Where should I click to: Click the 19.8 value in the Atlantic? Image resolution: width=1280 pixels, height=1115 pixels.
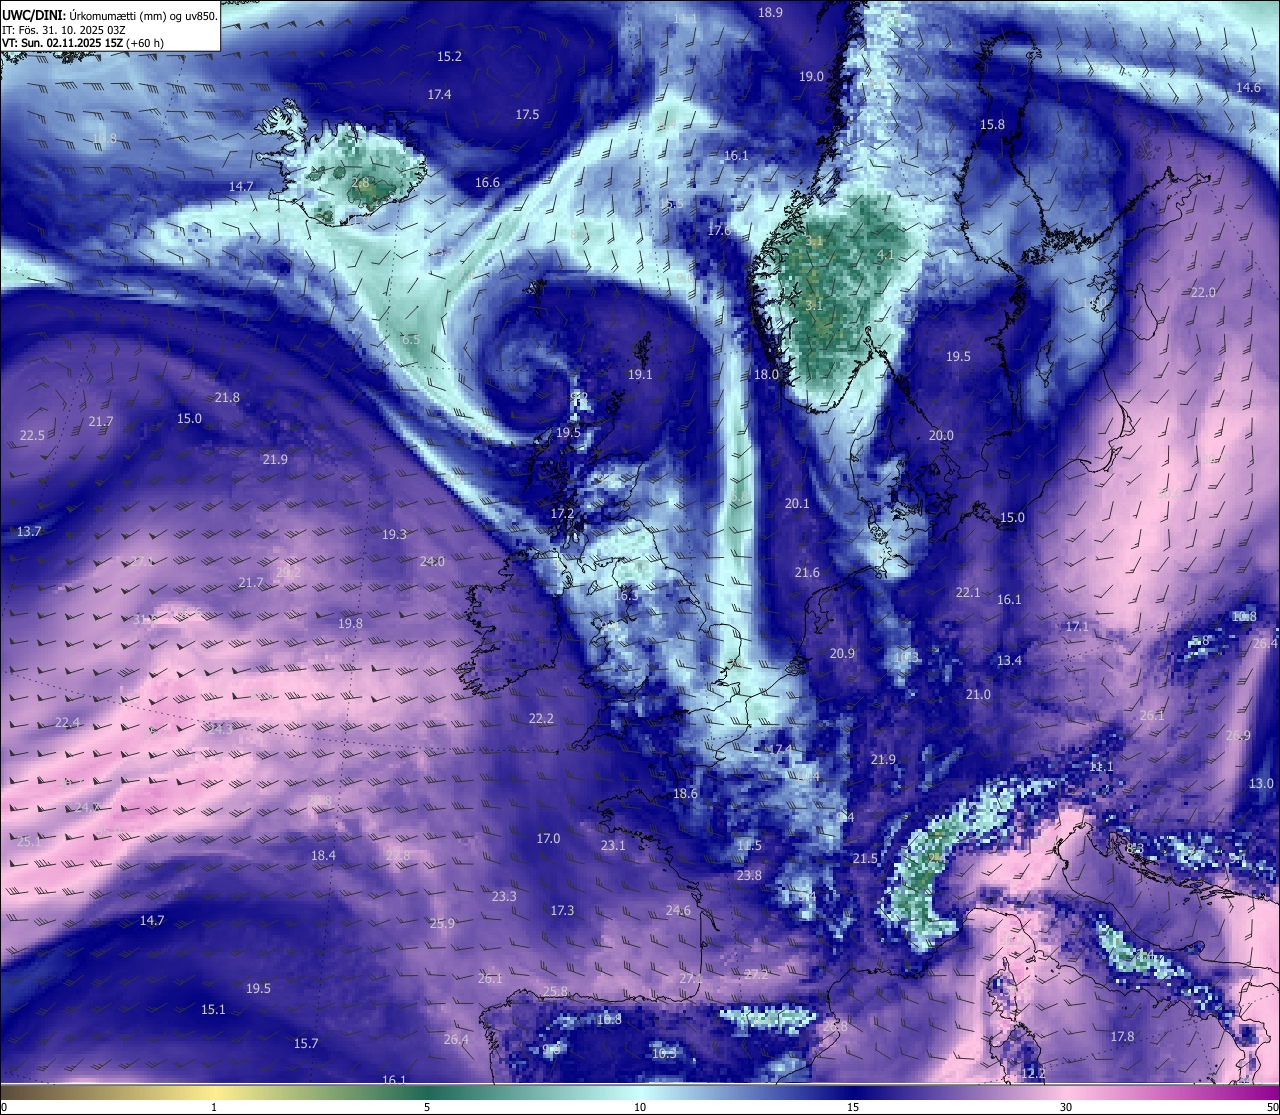[x=350, y=624]
